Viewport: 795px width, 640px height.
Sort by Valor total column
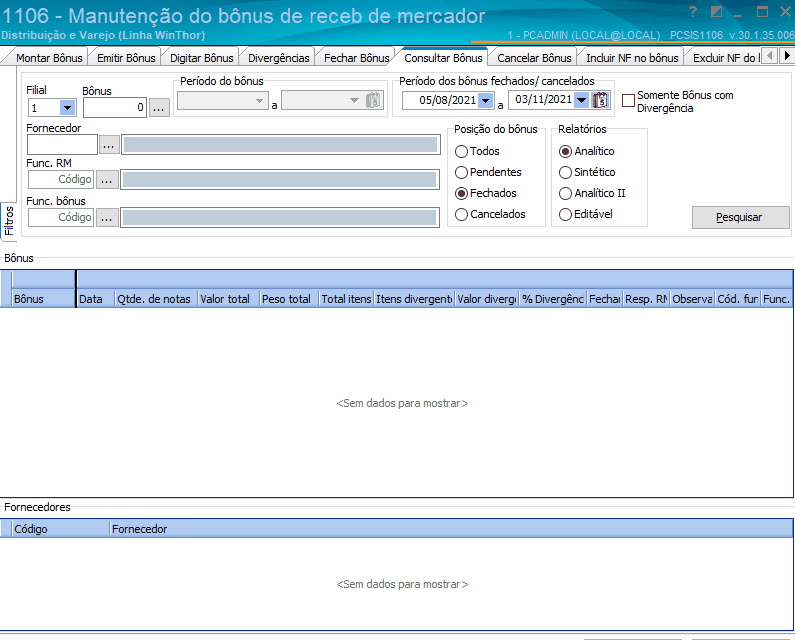pyautogui.click(x=229, y=299)
